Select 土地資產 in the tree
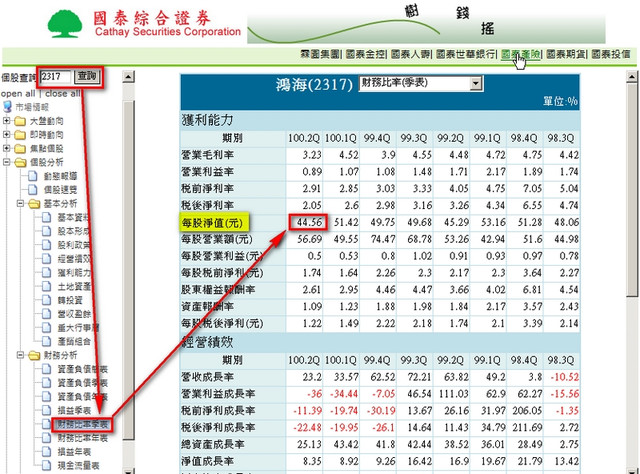This screenshot has height=474, width=640. pos(74,287)
